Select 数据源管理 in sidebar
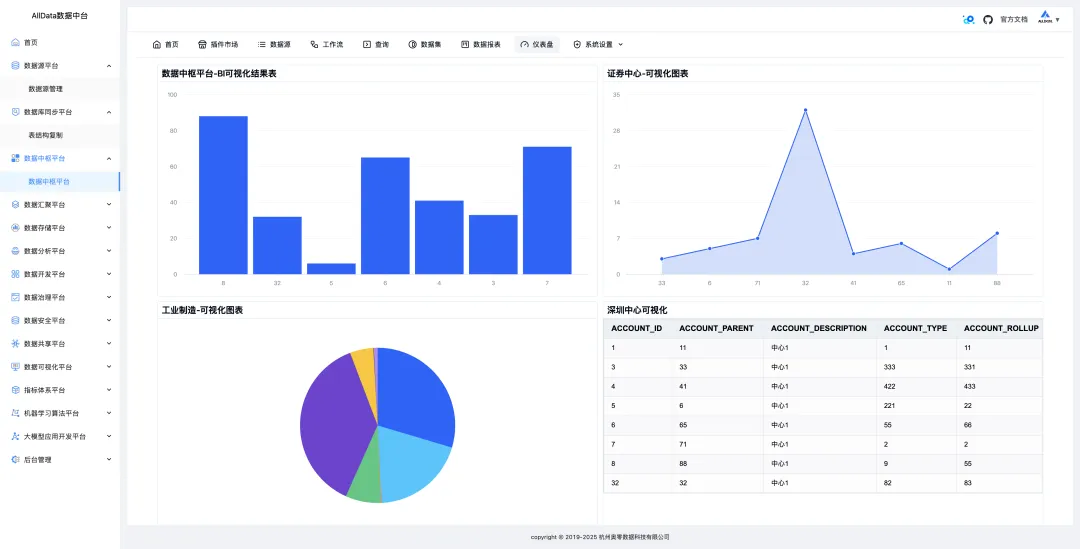This screenshot has height=549, width=1080. coord(45,89)
